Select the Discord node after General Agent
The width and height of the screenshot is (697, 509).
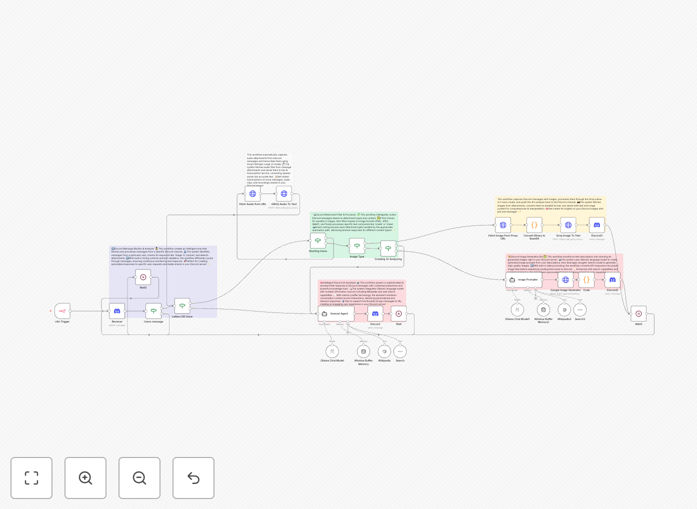tap(375, 313)
